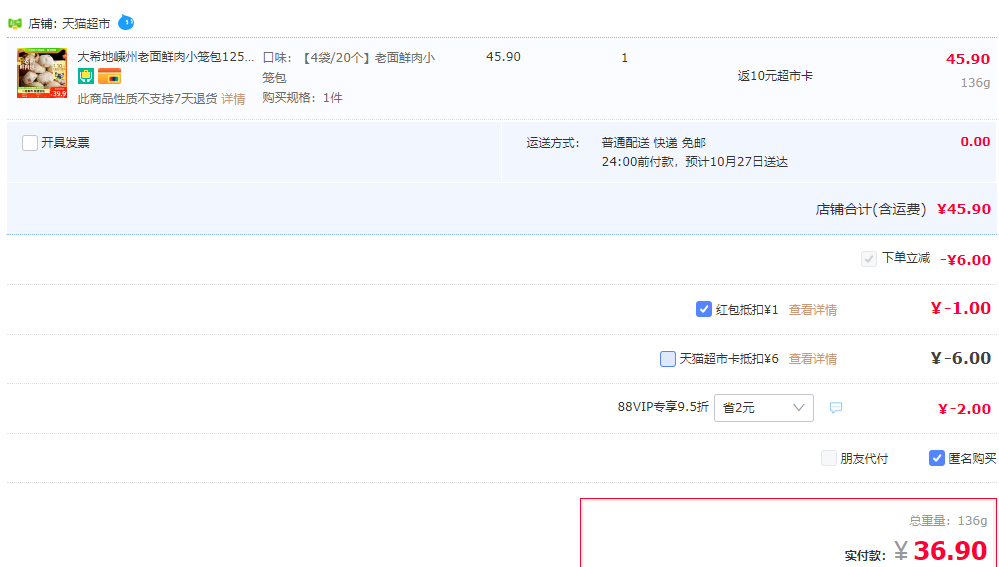This screenshot has height=567, width=999.
Task: Check the 天猫超市卡抵扣¥6 checkbox
Action: point(668,359)
